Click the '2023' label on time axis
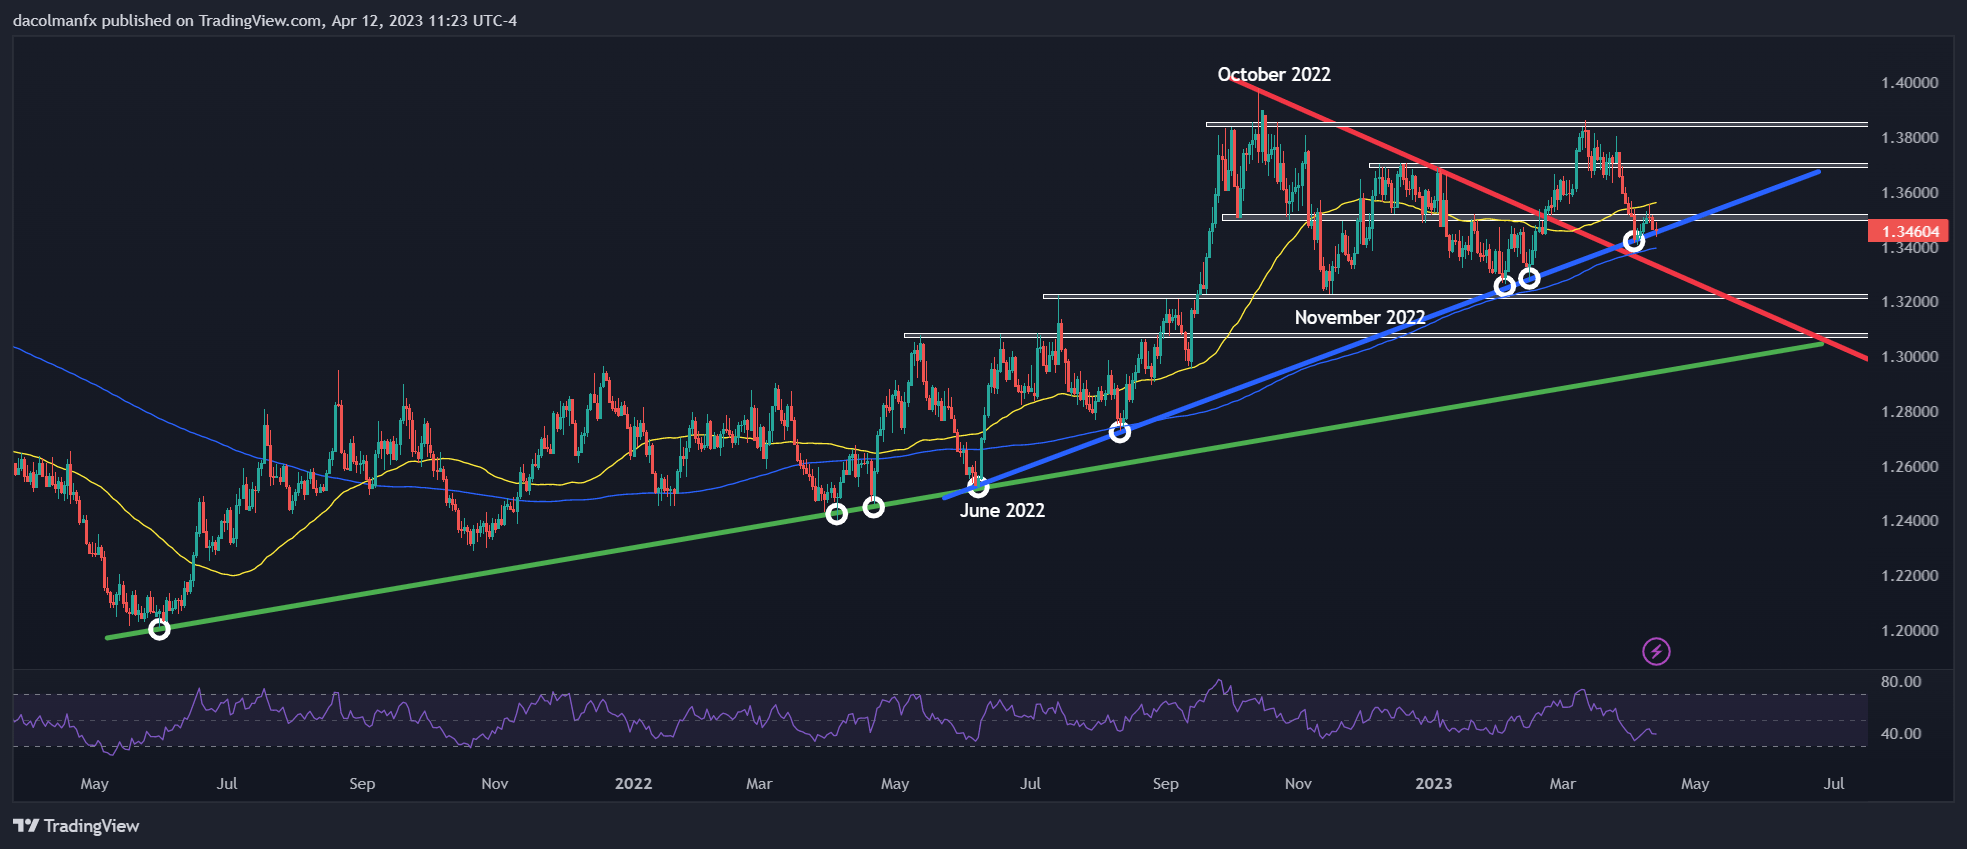 [1434, 784]
